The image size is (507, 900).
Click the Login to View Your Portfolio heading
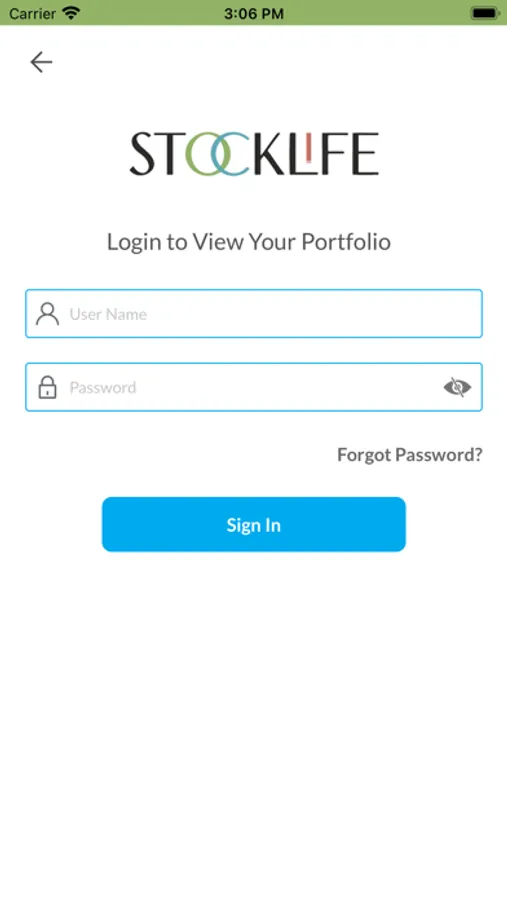(x=249, y=242)
